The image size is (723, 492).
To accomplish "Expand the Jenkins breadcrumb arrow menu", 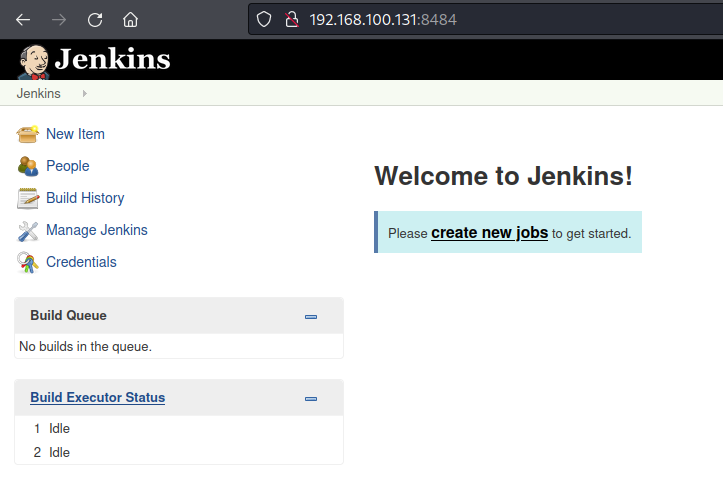I will 84,94.
